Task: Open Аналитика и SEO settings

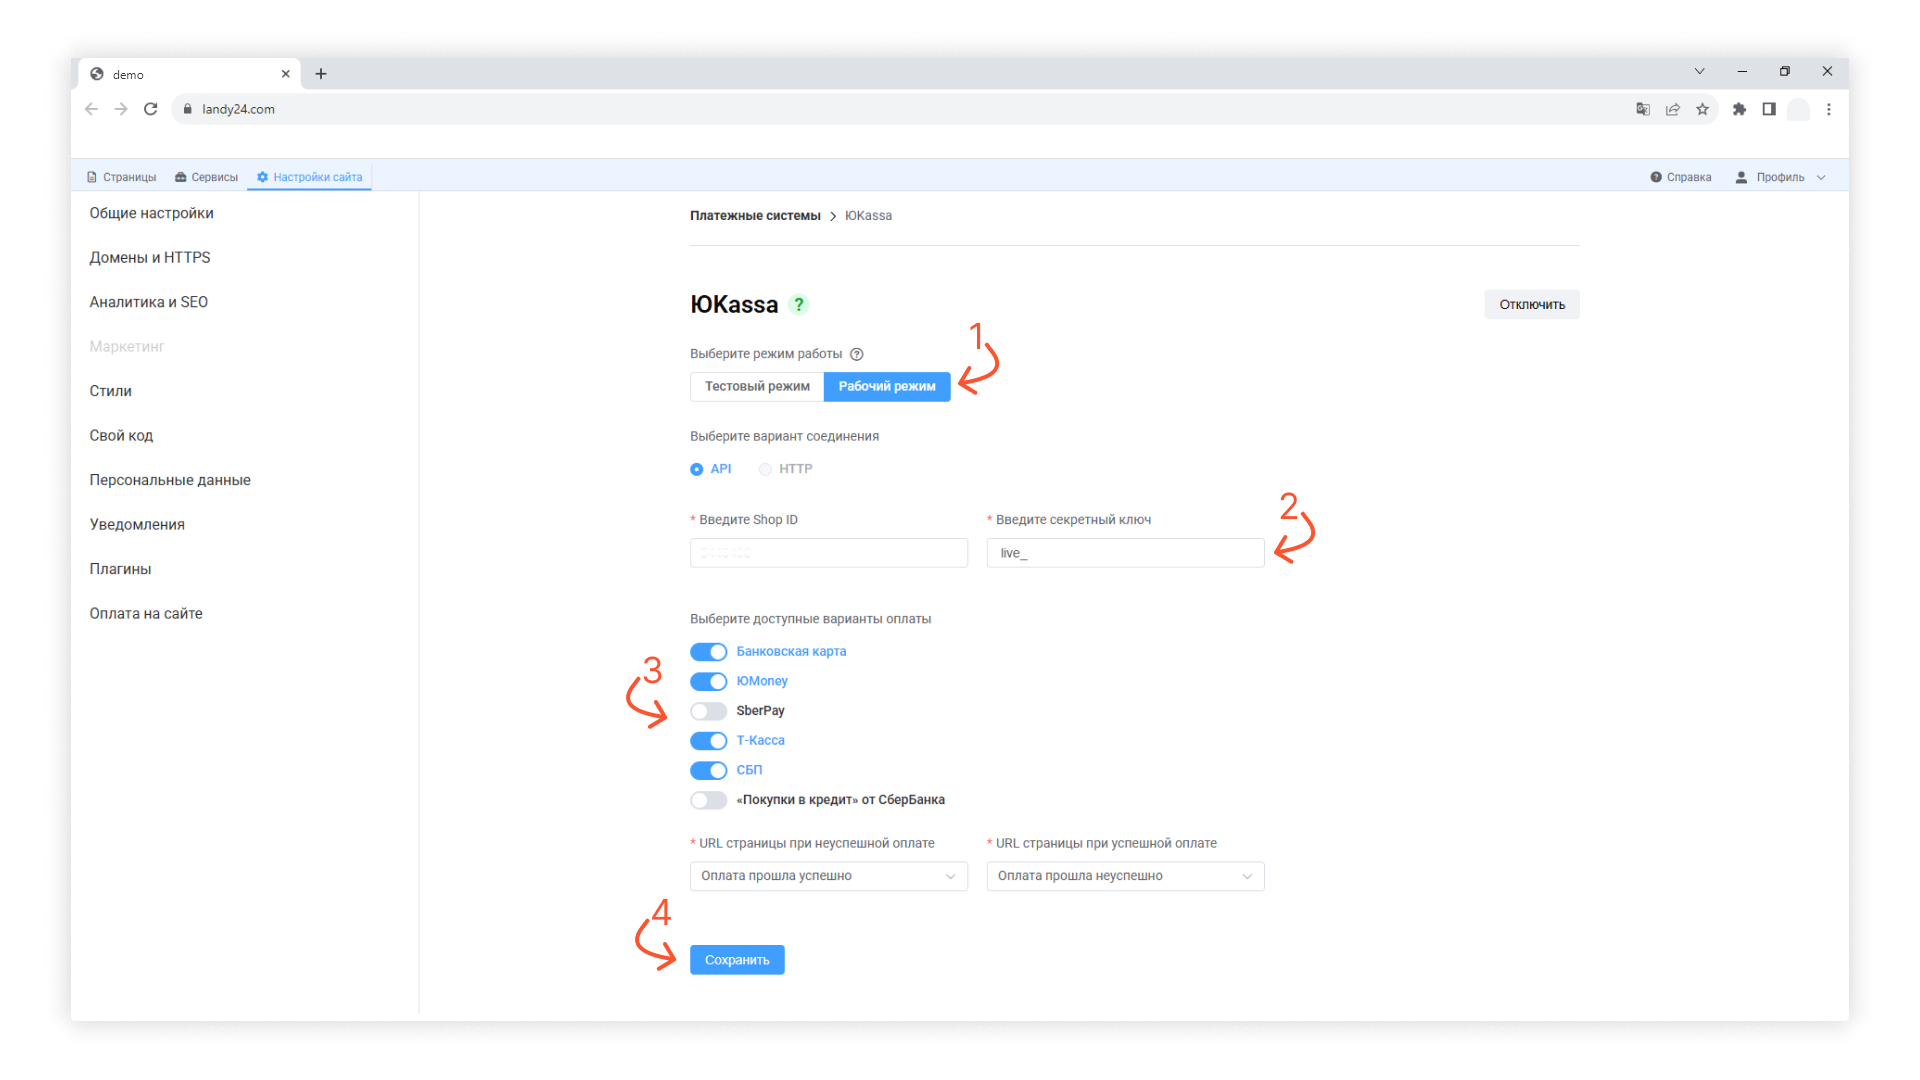Action: pyautogui.click(x=148, y=302)
